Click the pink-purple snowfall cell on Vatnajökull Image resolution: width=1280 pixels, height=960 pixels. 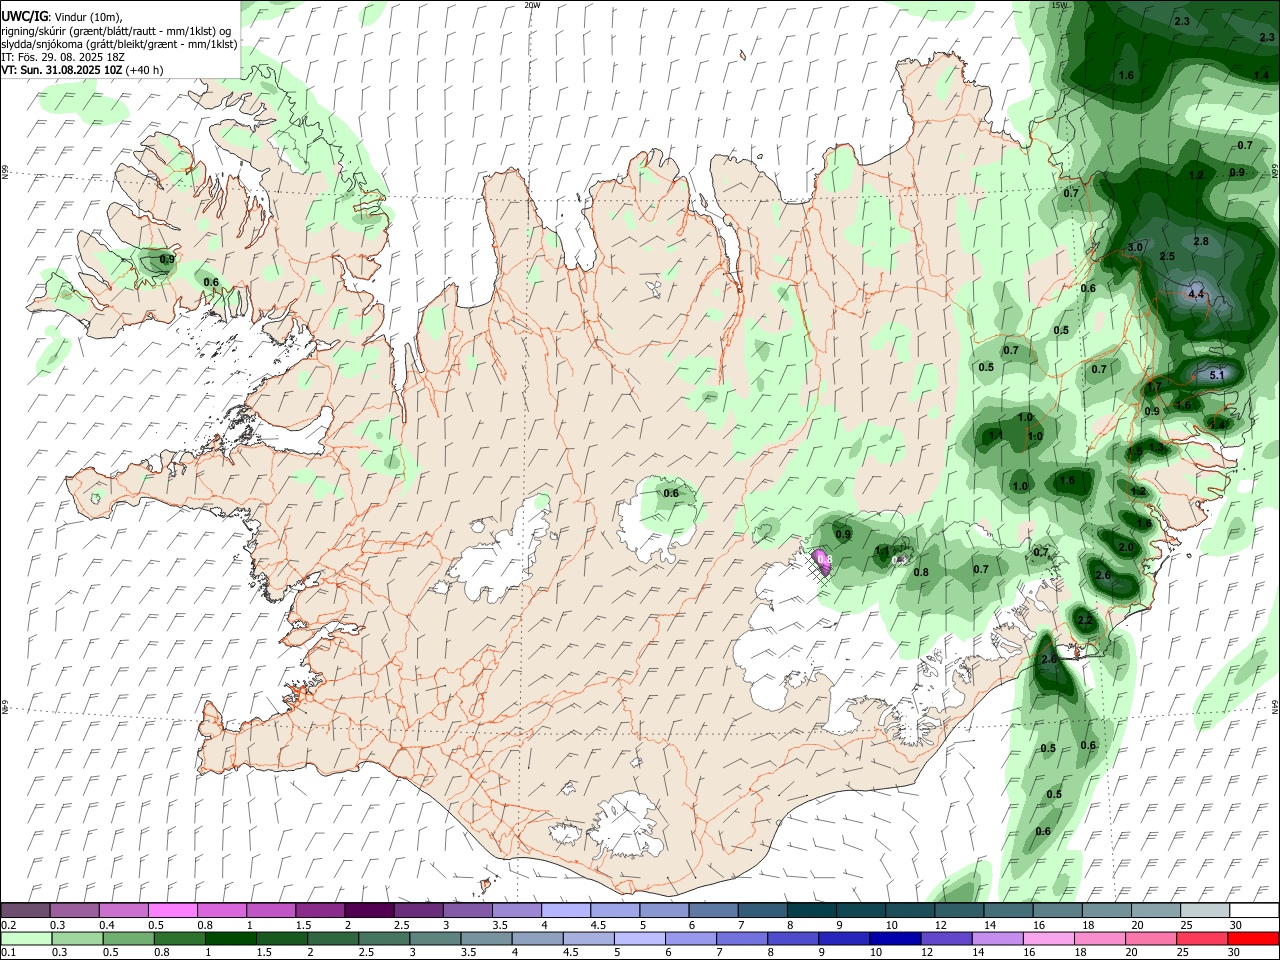tap(822, 561)
